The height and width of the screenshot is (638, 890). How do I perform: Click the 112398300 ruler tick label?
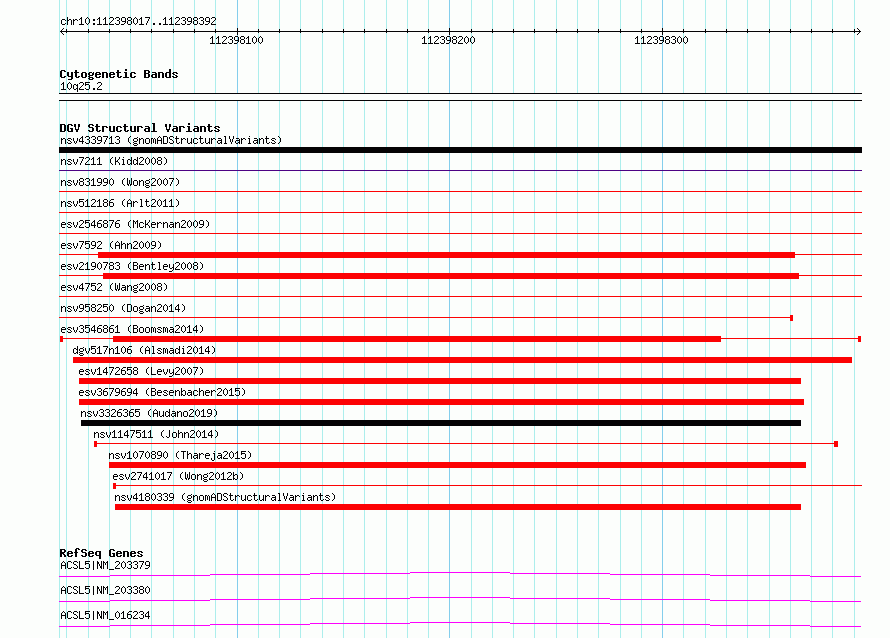[x=661, y=40]
